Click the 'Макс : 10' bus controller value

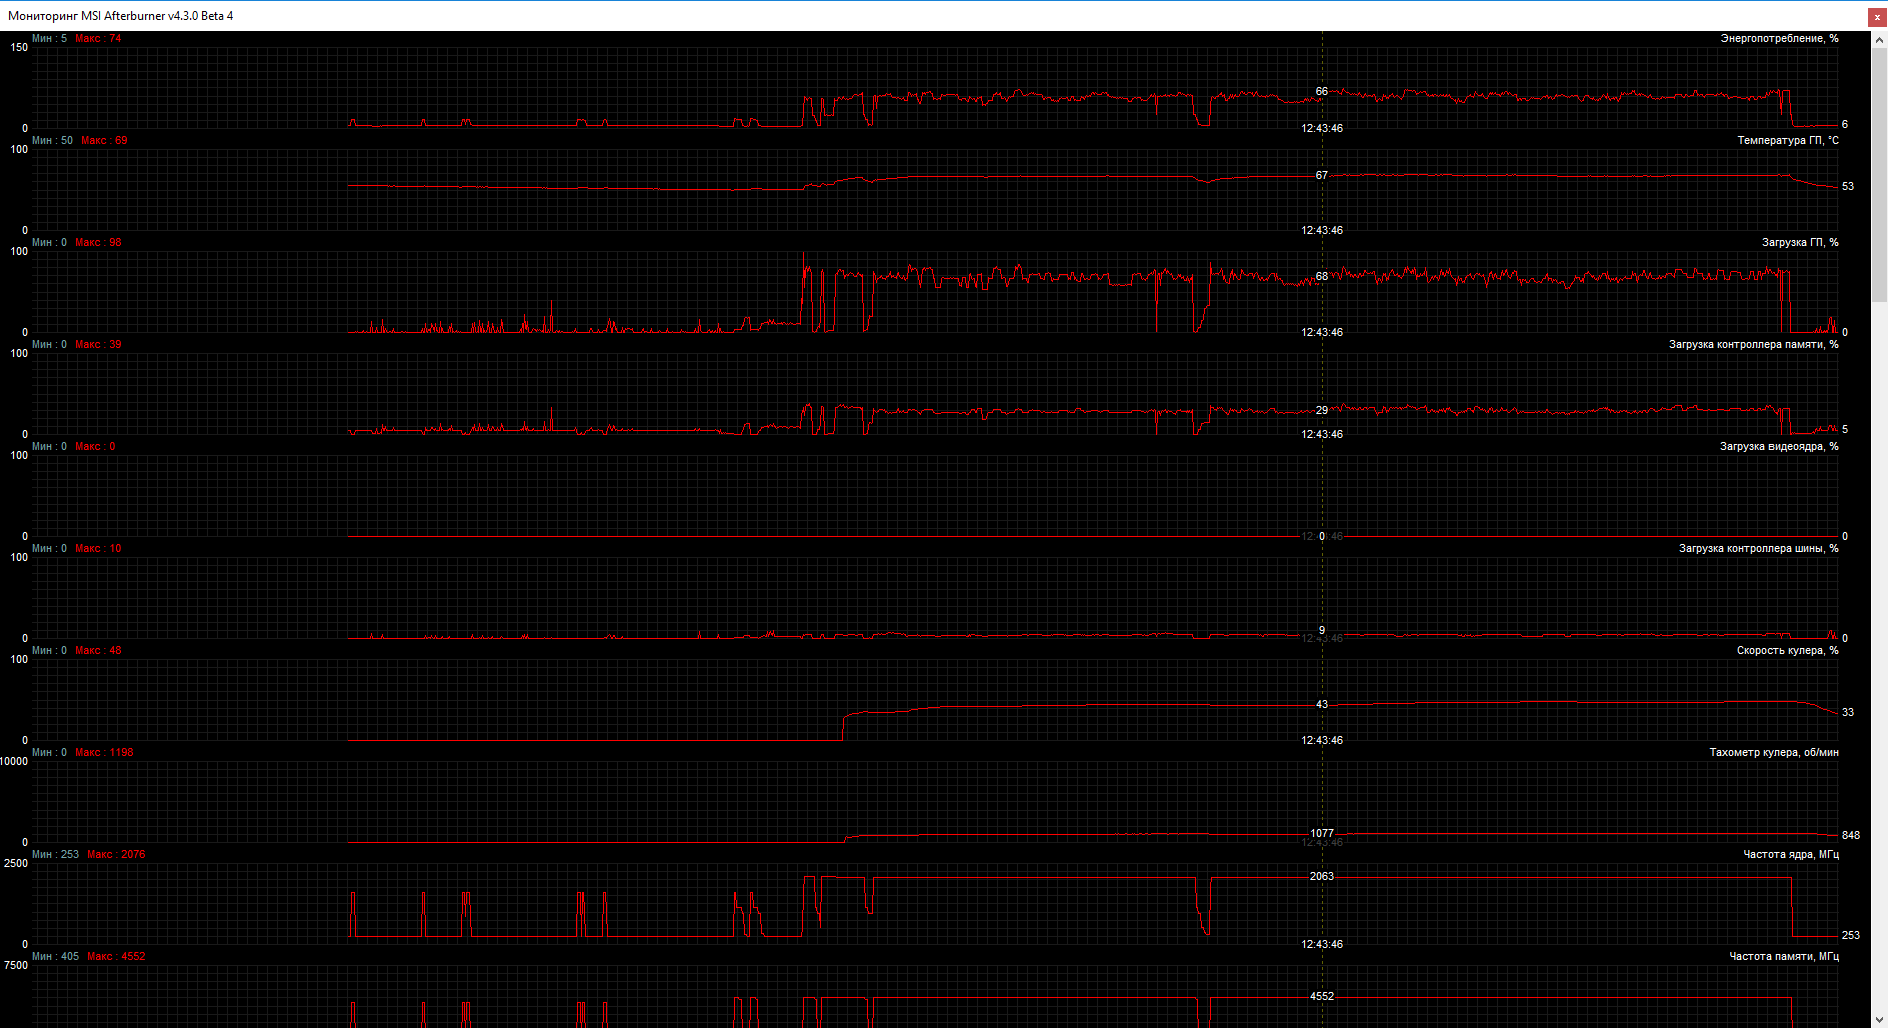[x=98, y=548]
